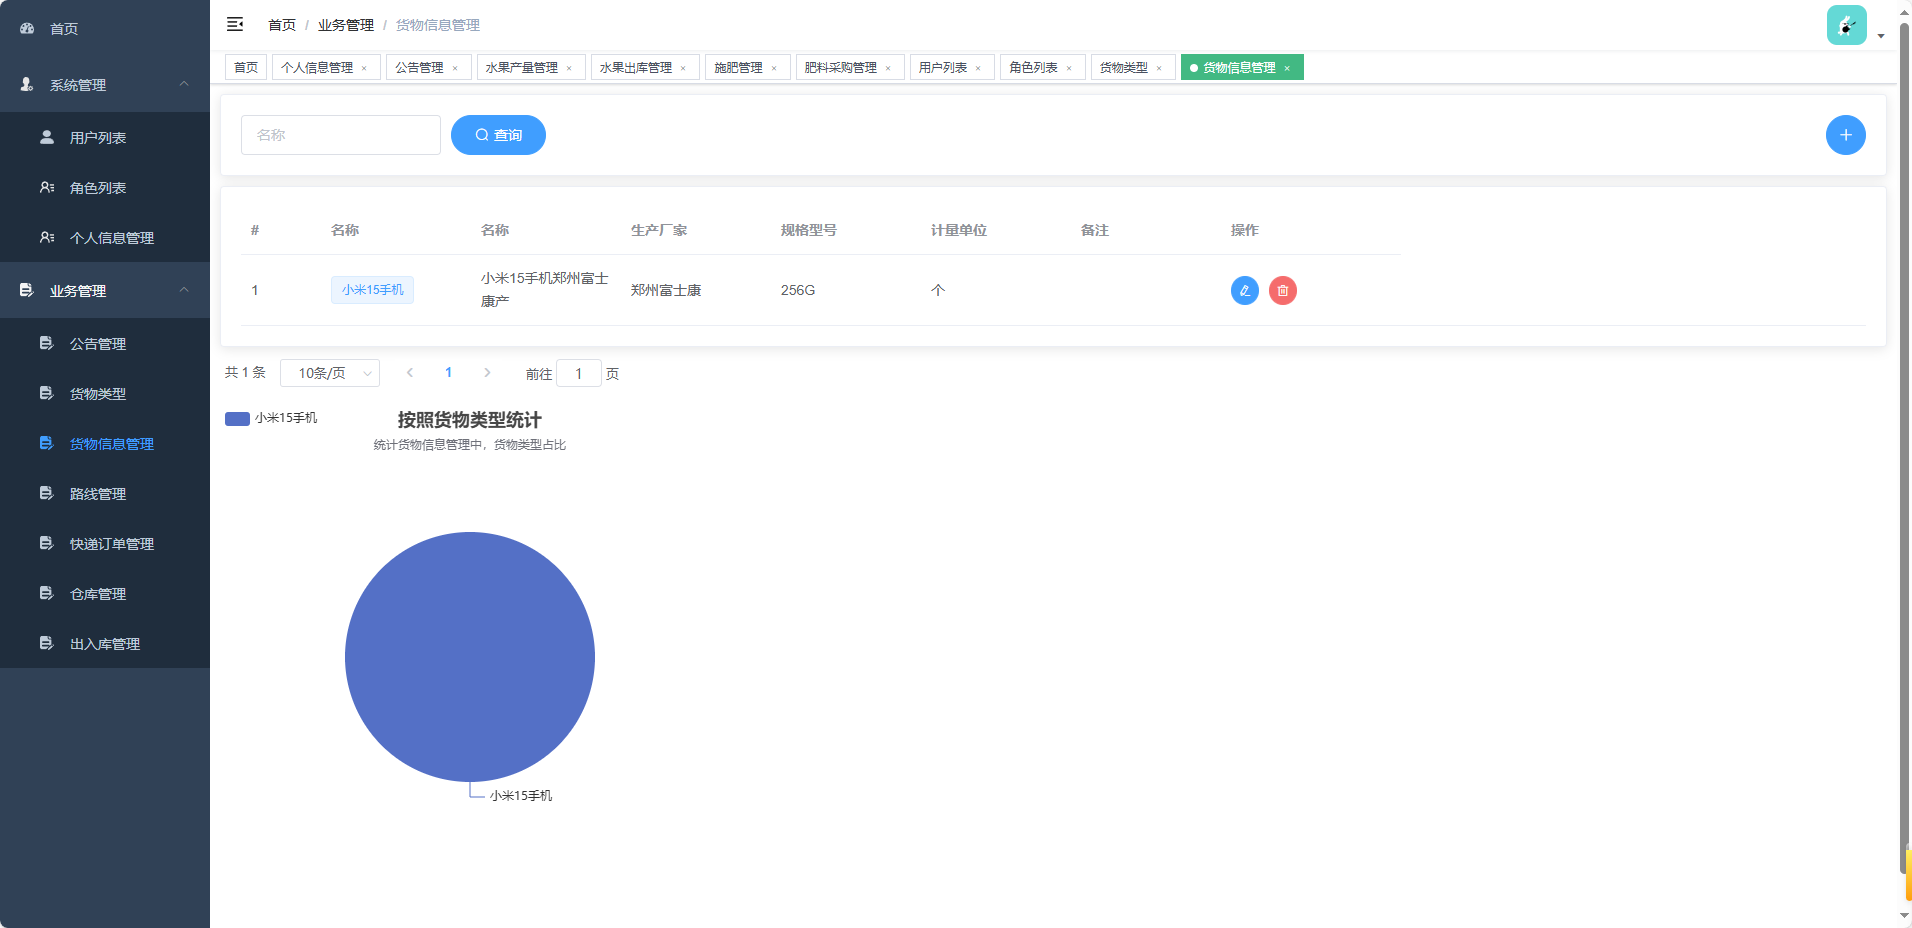Open 出入库管理 from the sidebar
Viewport: 1912px width, 928px height.
click(104, 643)
